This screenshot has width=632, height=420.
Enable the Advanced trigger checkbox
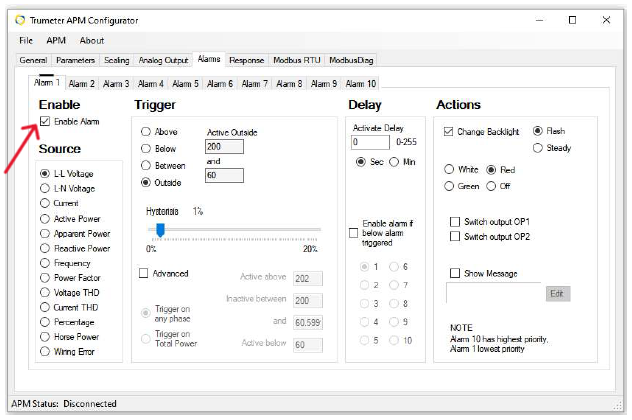pos(143,273)
